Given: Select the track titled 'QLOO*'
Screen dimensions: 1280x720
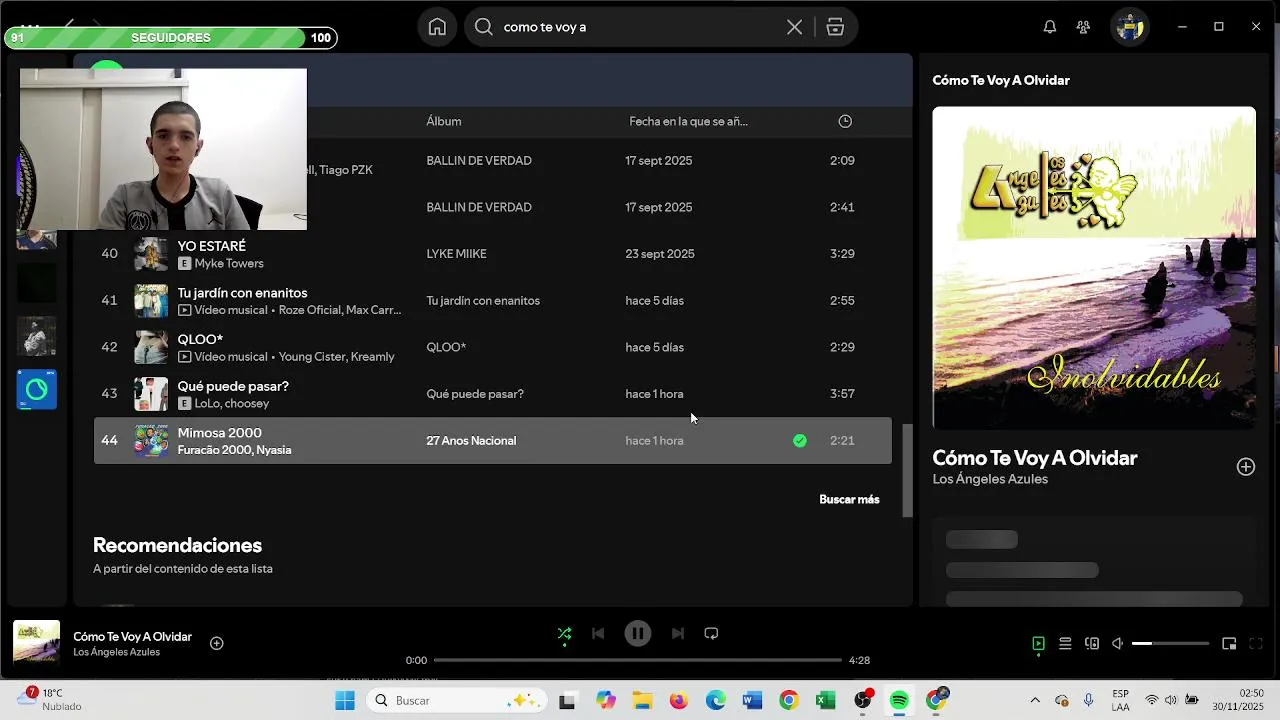Looking at the screenshot, I should [200, 339].
